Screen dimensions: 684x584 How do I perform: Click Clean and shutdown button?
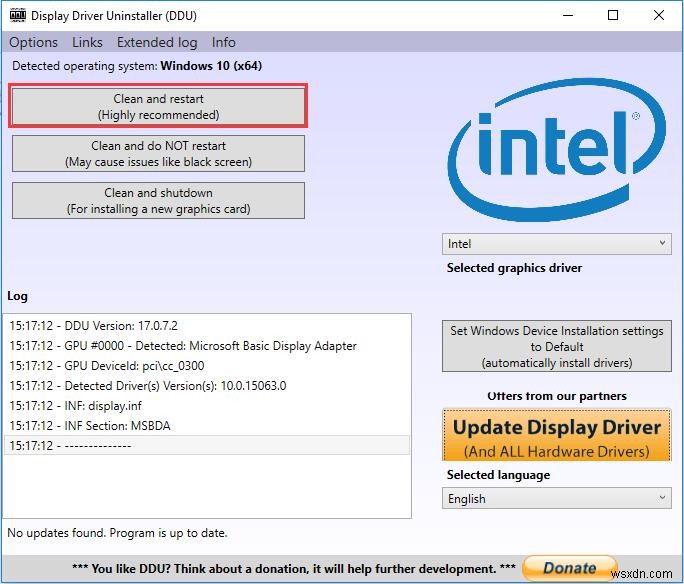click(x=158, y=200)
